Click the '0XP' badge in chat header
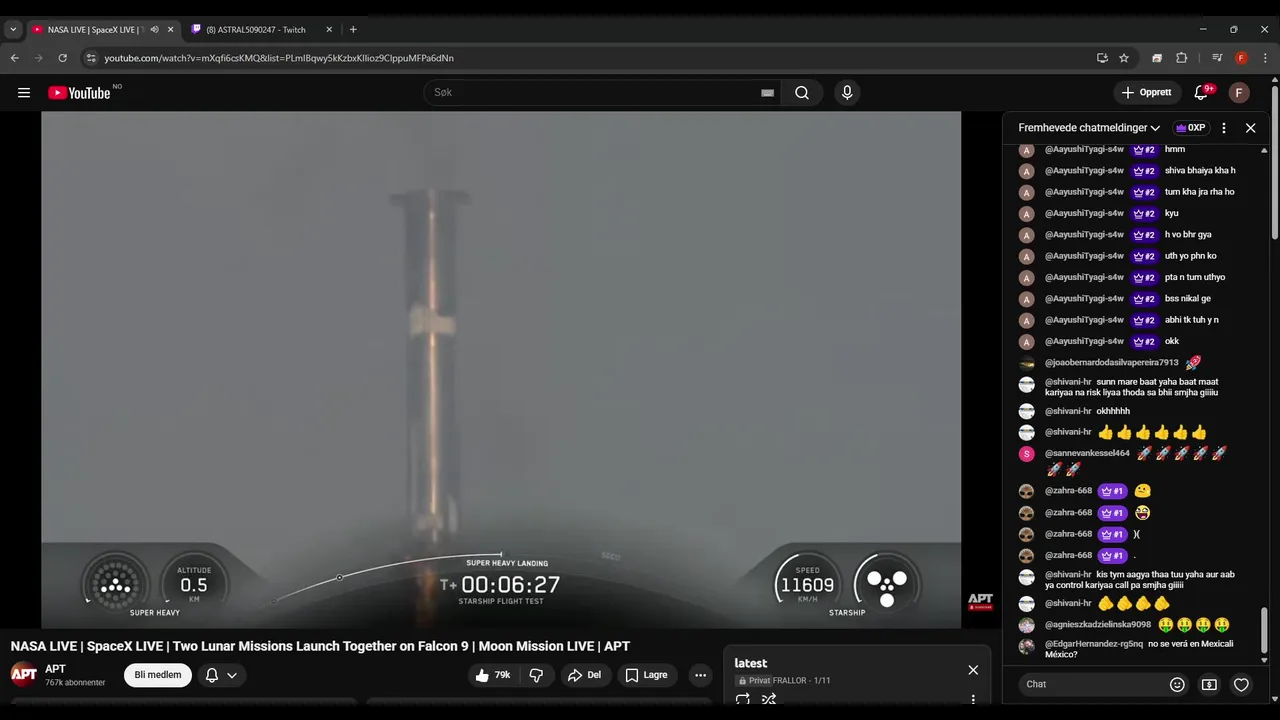The image size is (1280, 720). pos(1190,128)
